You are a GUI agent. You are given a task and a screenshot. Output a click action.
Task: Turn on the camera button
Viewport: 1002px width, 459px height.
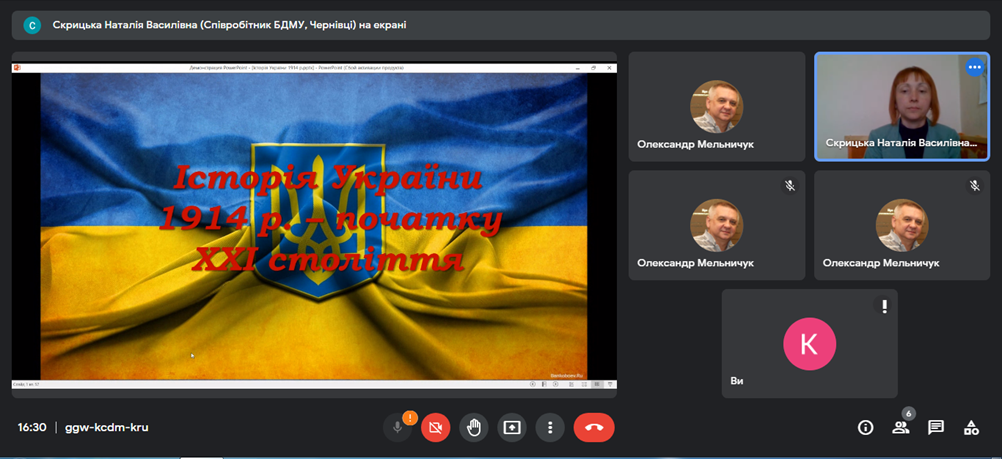(x=436, y=428)
